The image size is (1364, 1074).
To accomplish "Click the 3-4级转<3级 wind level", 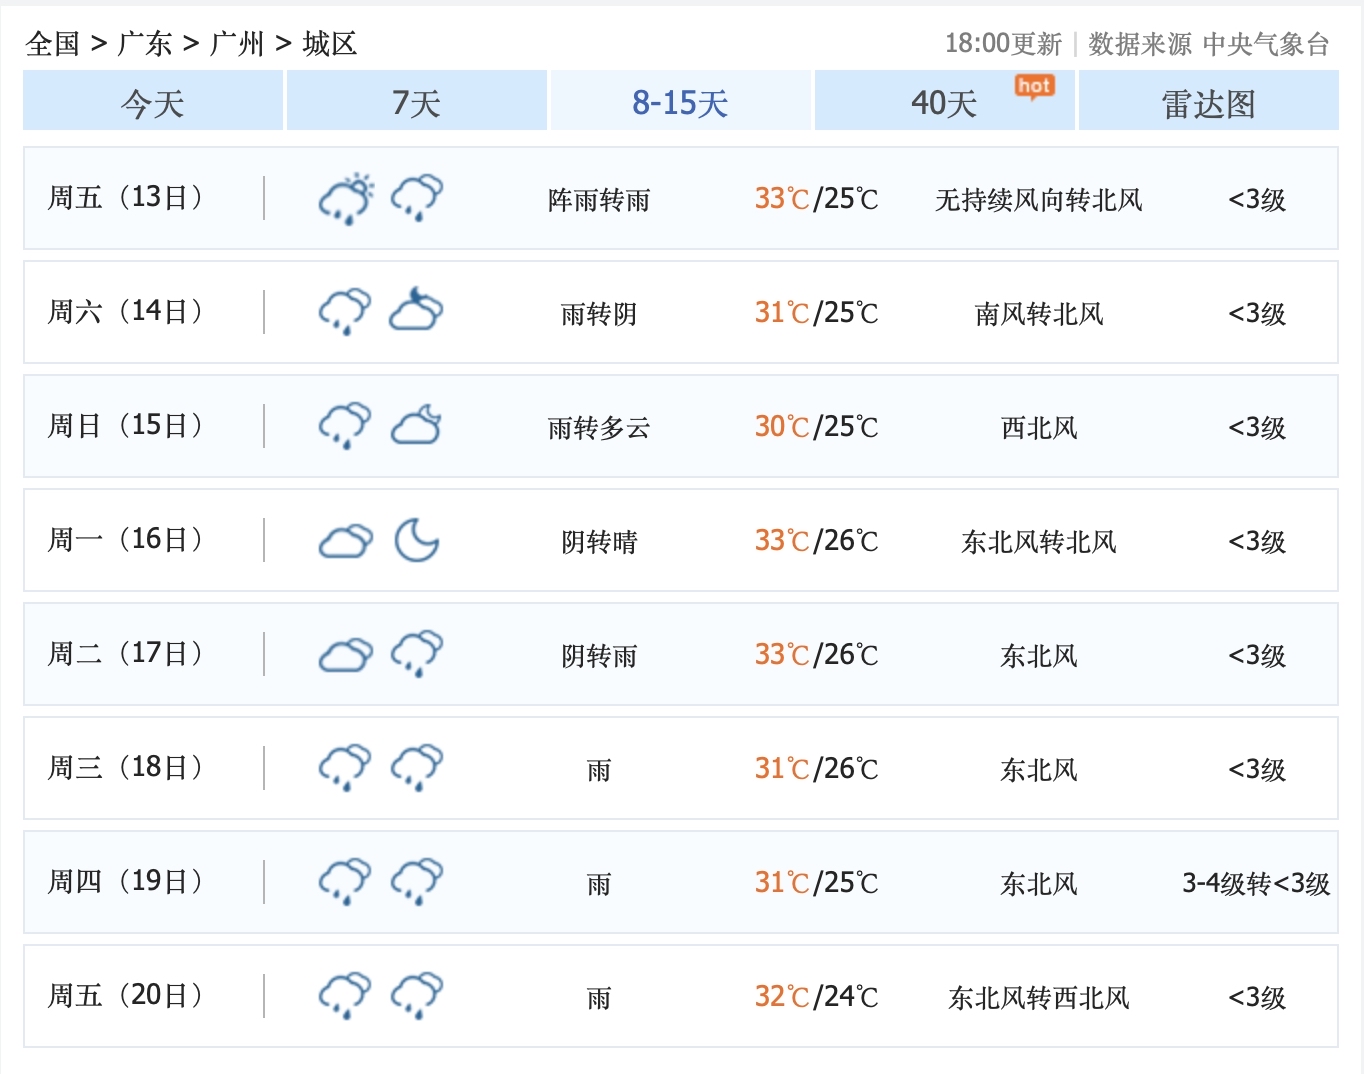I will point(1256,884).
